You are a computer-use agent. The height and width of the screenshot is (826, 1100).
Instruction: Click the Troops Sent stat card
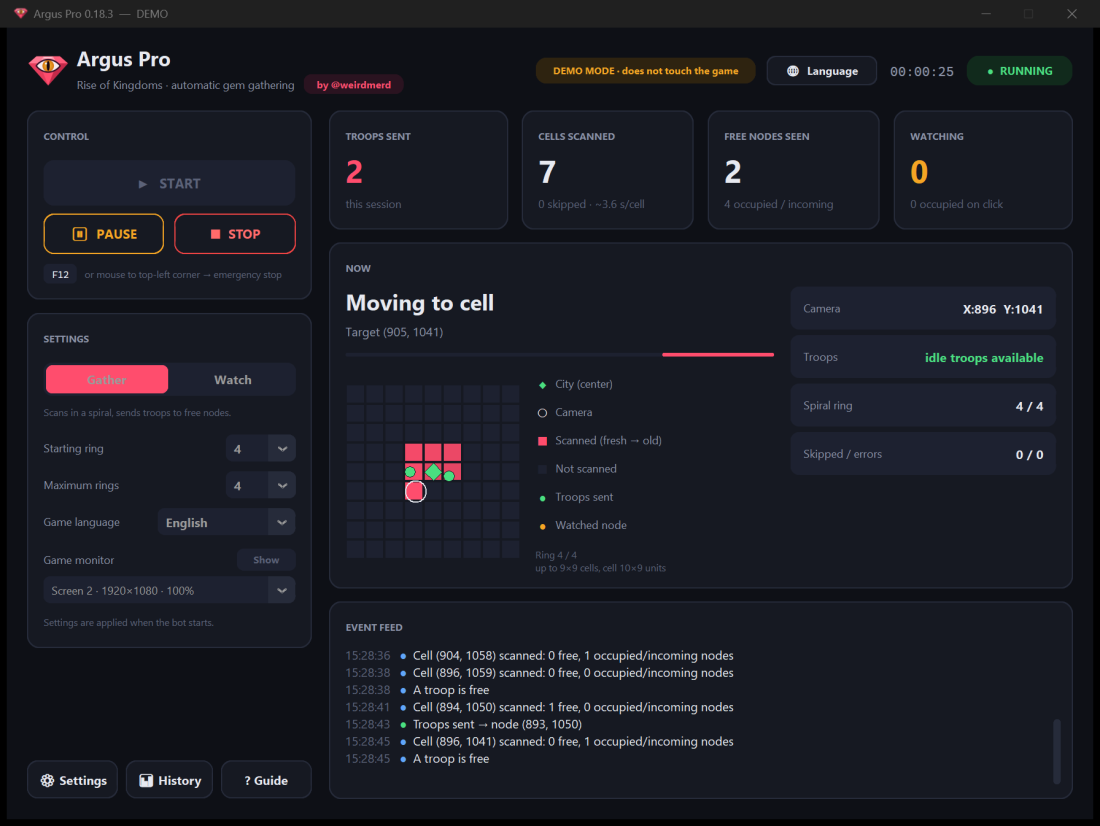pyautogui.click(x=419, y=170)
